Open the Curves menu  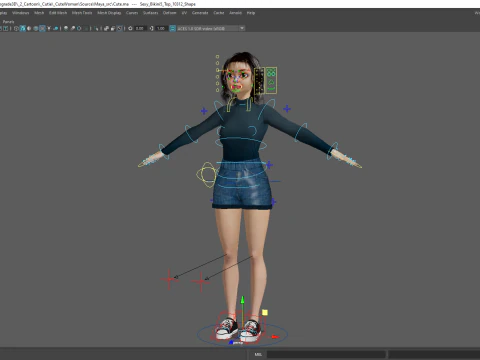tap(132, 13)
